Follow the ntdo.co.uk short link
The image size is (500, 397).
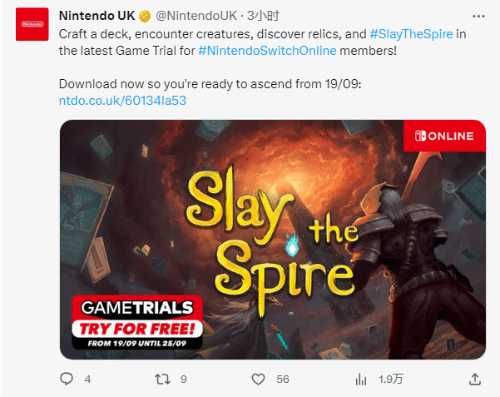[122, 101]
